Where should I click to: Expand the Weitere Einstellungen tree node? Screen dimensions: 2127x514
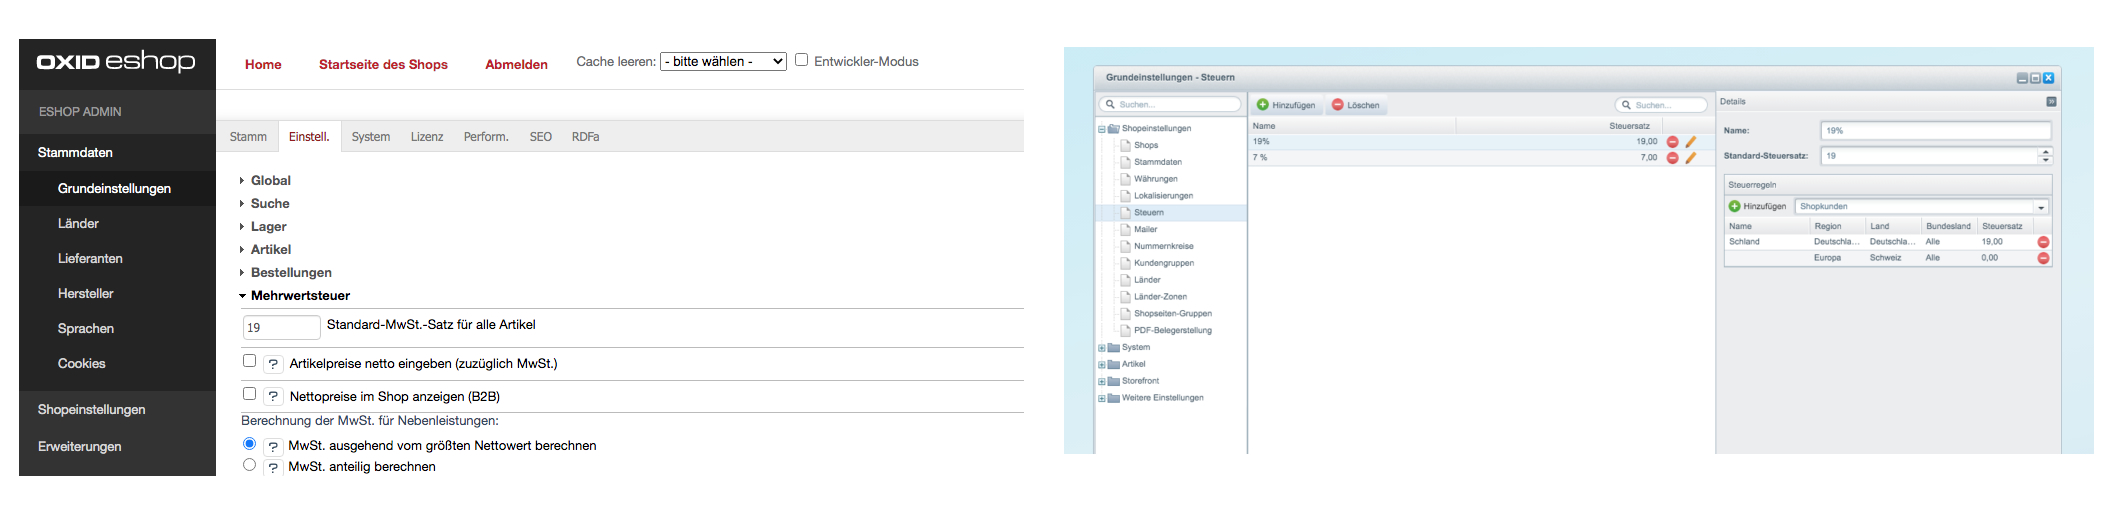[1102, 398]
